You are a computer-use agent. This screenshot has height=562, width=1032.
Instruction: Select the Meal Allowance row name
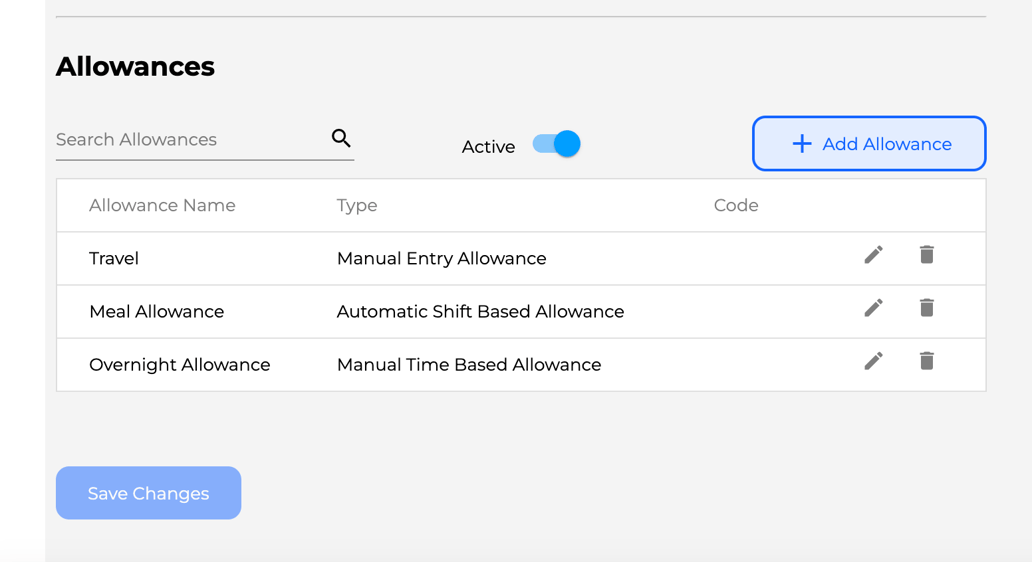[156, 312]
